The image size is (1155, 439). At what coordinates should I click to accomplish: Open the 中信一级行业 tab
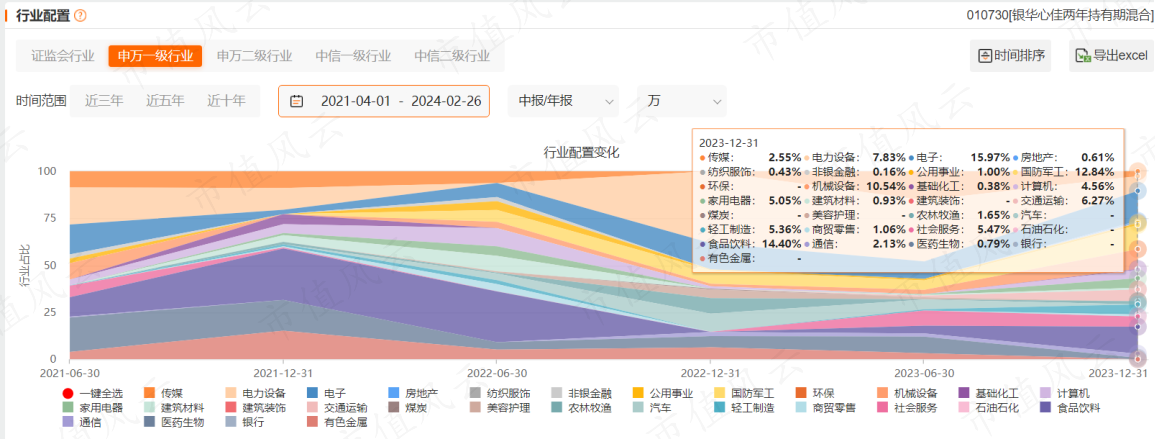point(353,56)
